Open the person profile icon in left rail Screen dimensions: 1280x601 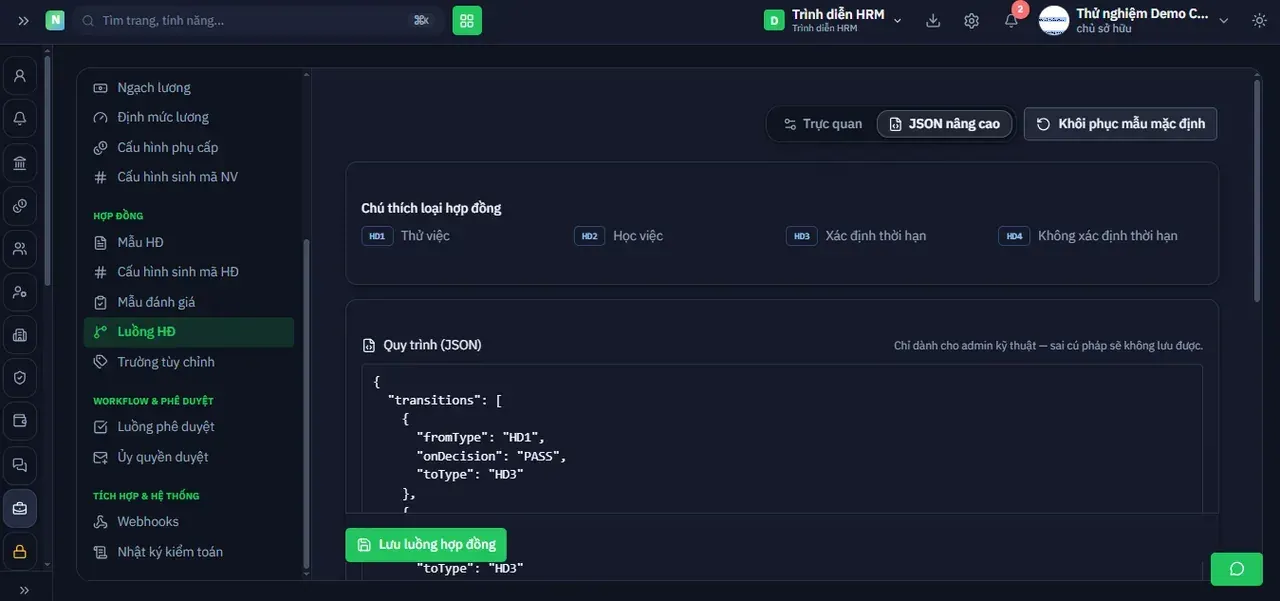[x=20, y=76]
